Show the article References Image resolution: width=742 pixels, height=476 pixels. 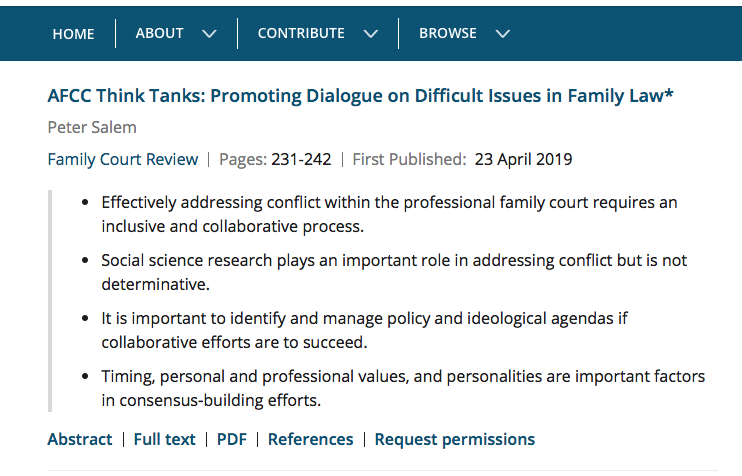coord(310,439)
